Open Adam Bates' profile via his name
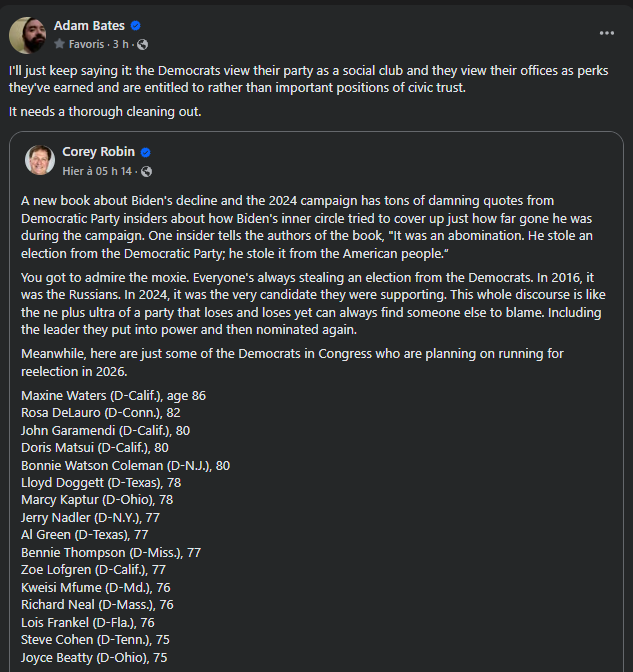 [x=90, y=26]
